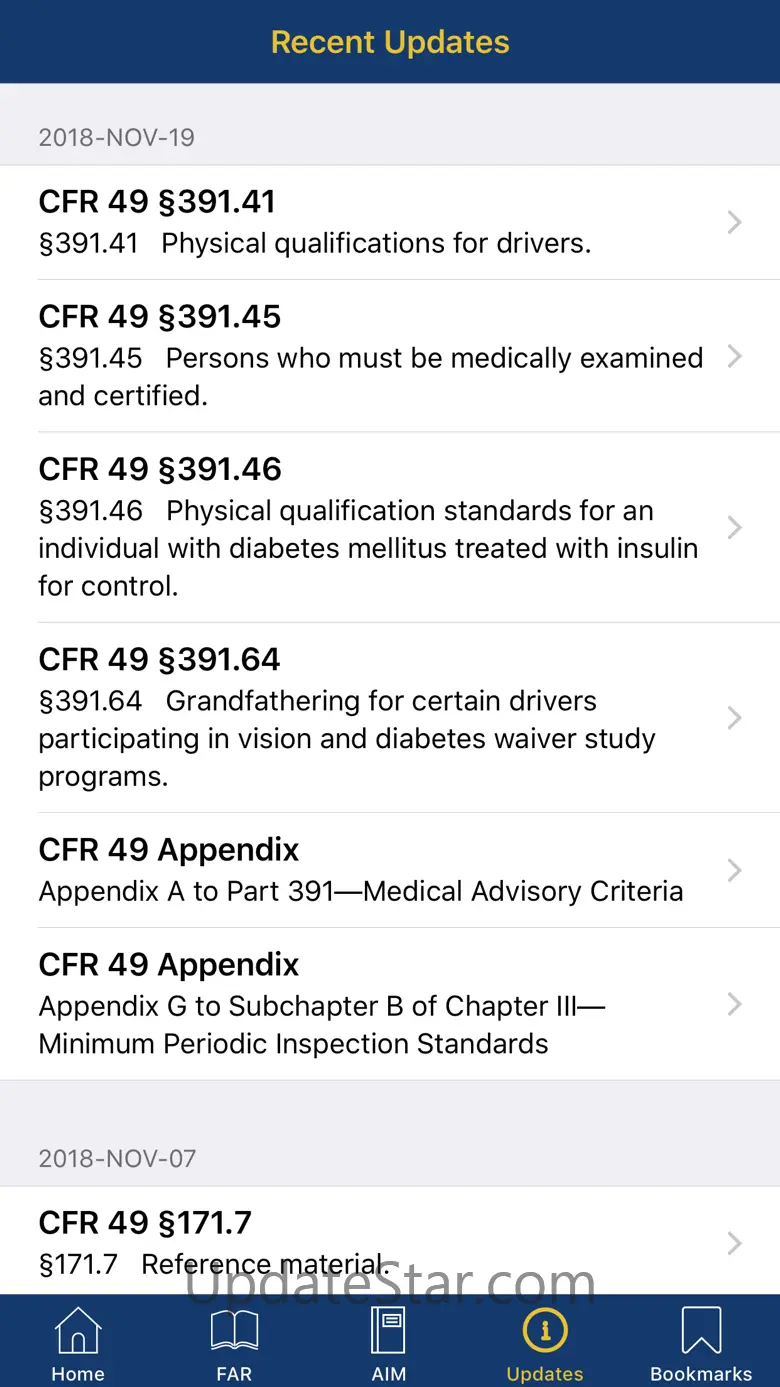Image resolution: width=780 pixels, height=1387 pixels.
Task: Tap the 2018-NOV-19 date section header
Action: click(117, 138)
